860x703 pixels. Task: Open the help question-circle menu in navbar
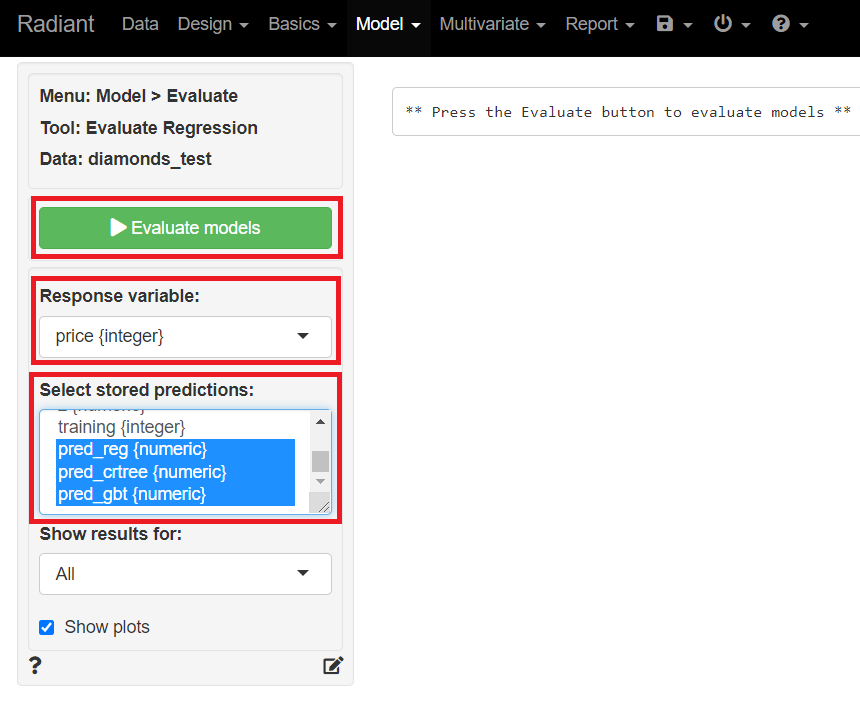coord(789,24)
